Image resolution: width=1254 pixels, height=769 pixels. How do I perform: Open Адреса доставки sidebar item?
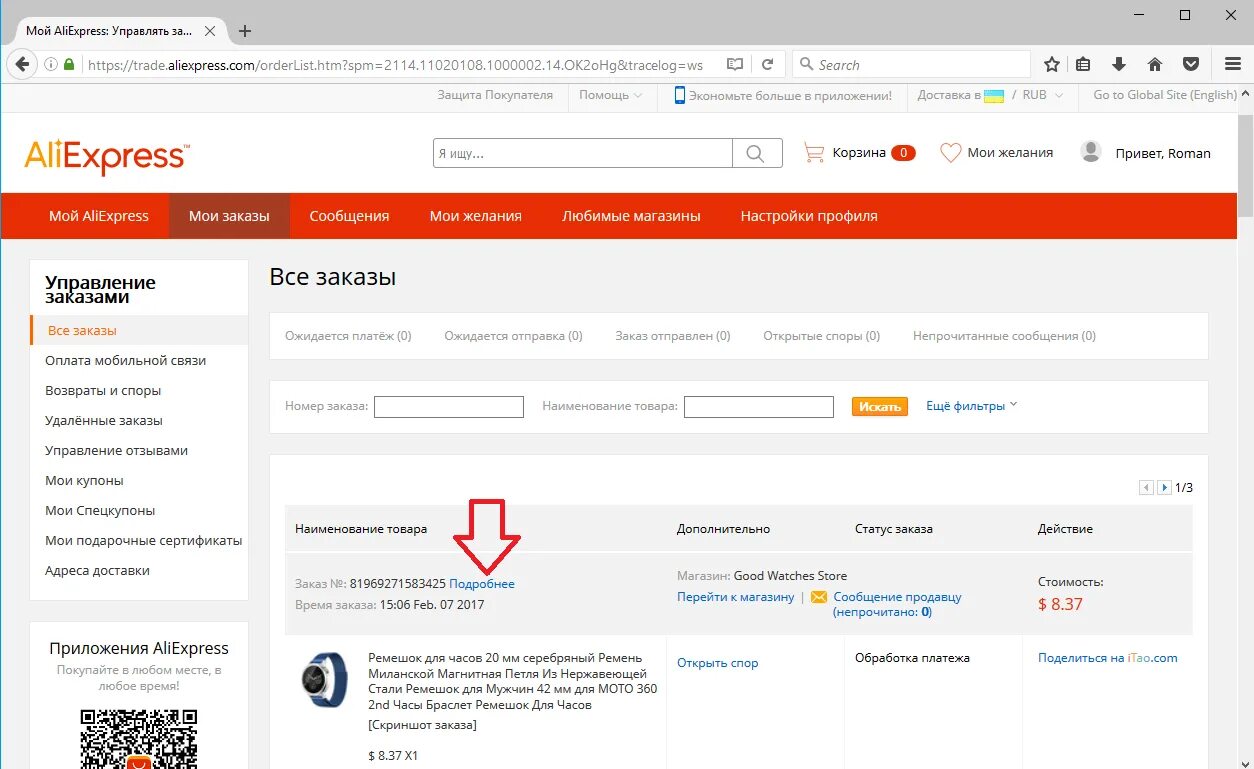pyautogui.click(x=98, y=570)
